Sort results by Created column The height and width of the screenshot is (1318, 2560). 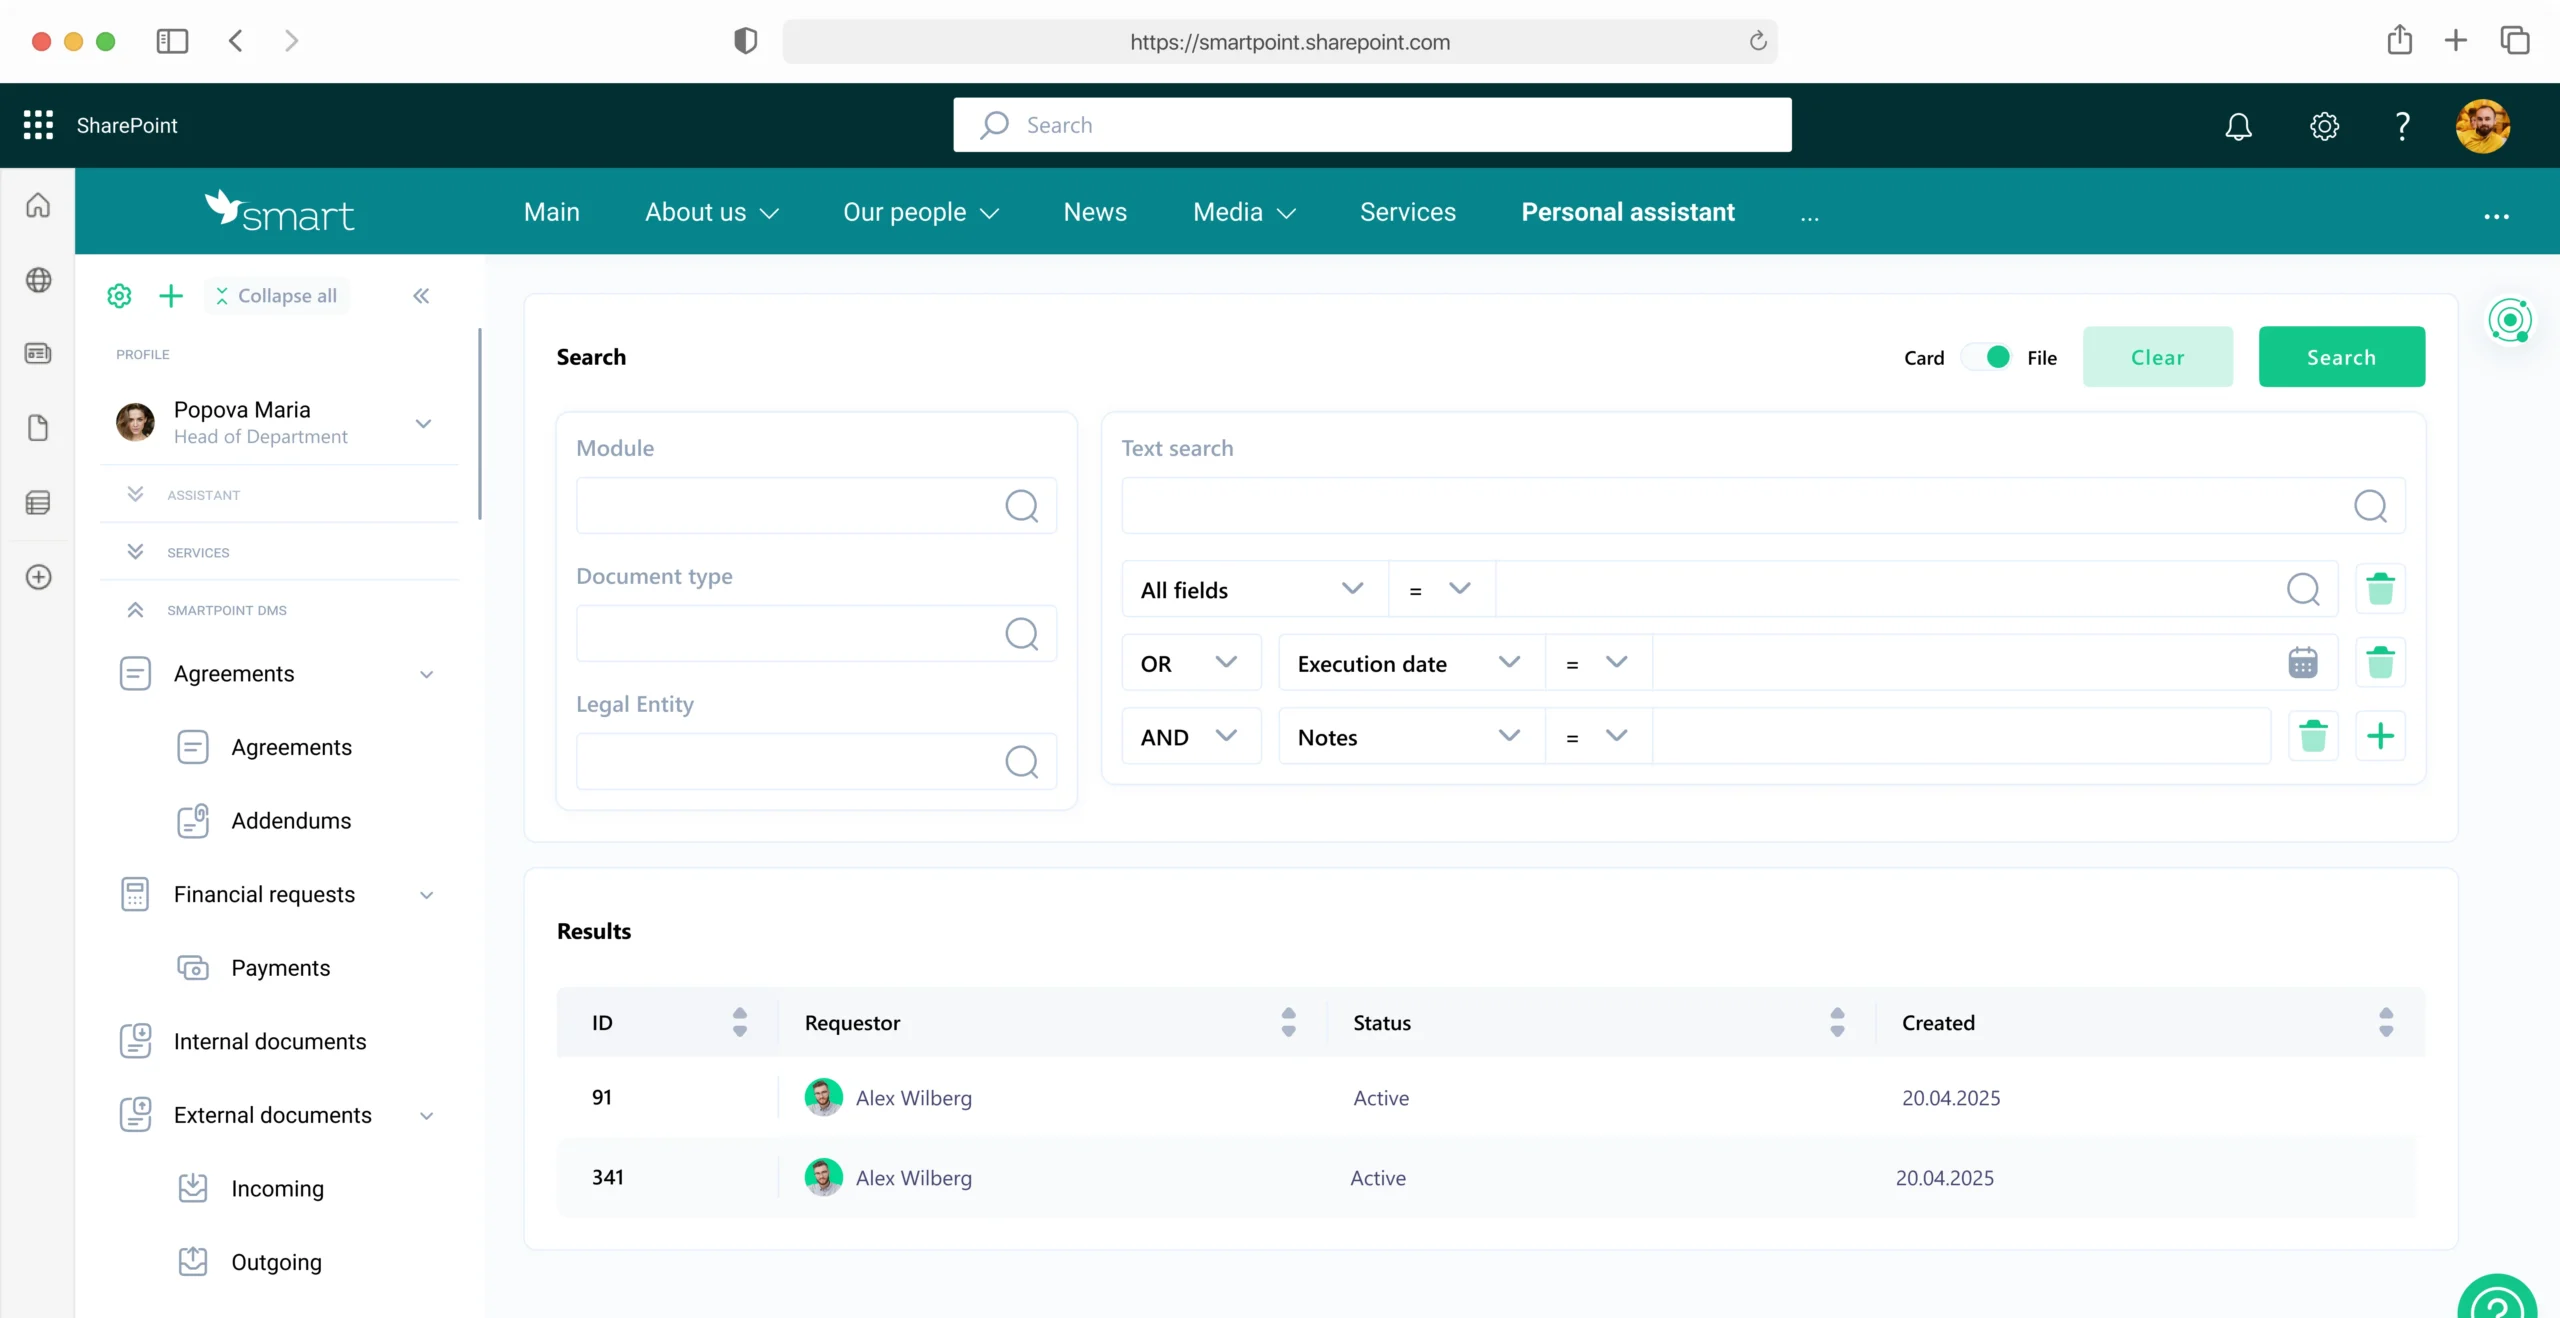2386,1022
